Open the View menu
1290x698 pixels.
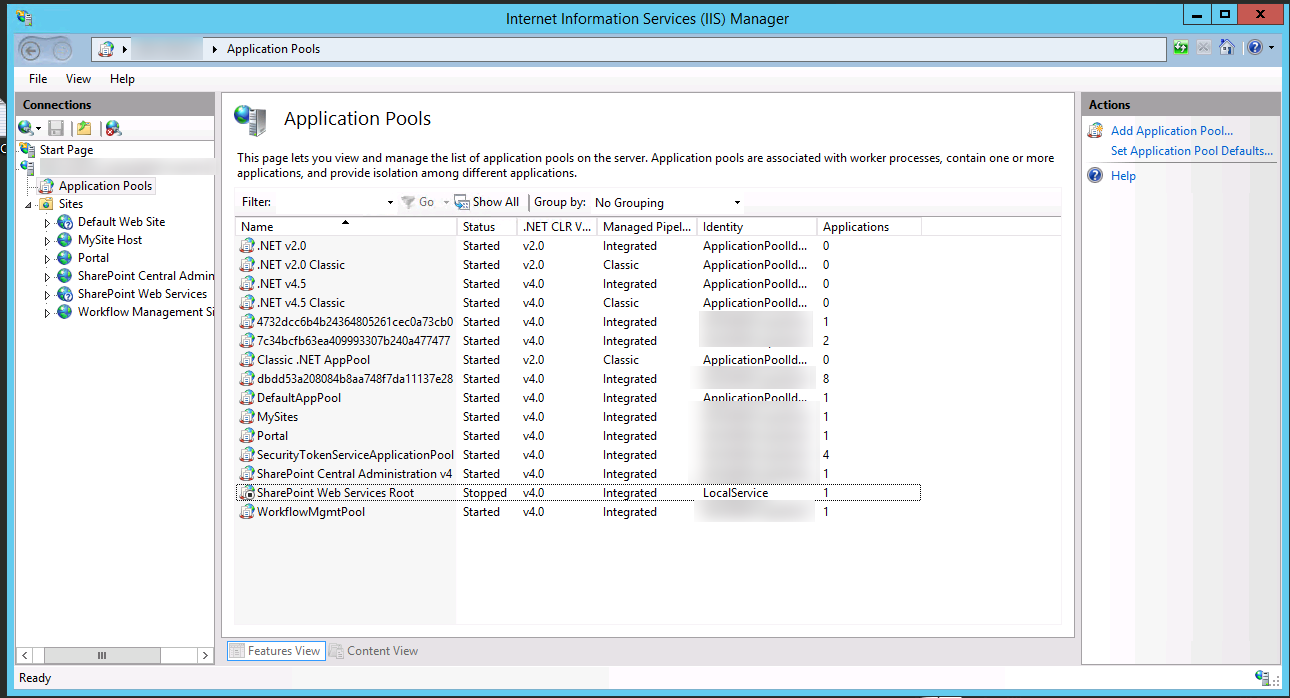pos(78,78)
